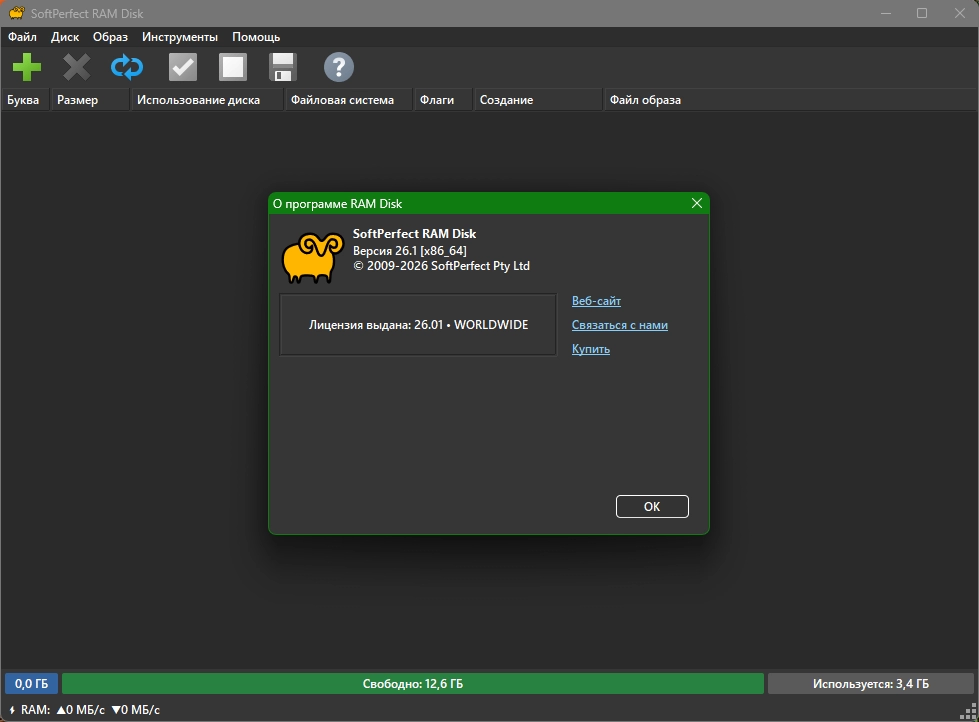The image size is (979, 722).
Task: Click the green Свободно: 12,6 ГБ bar
Action: click(x=413, y=684)
